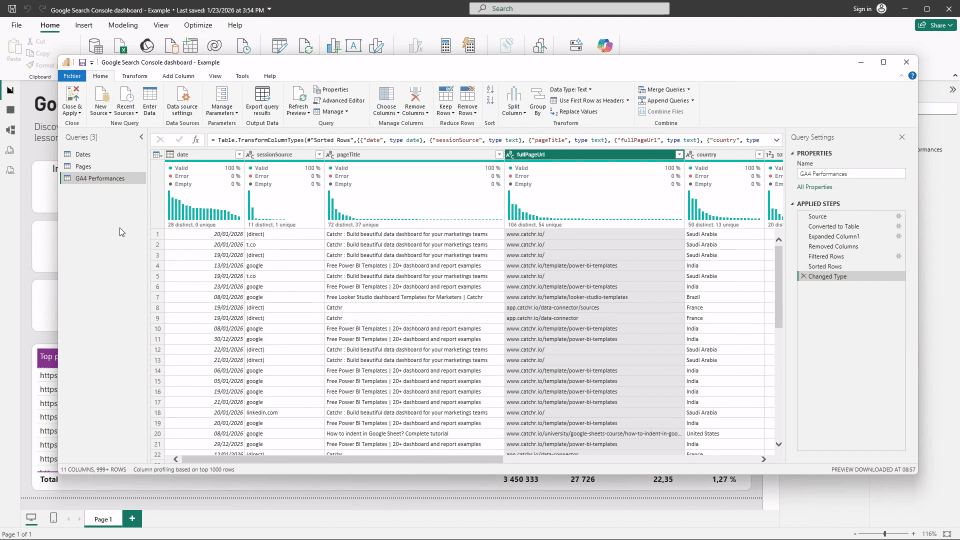960x540 pixels.
Task: Click the Group By icon
Action: 538,94
